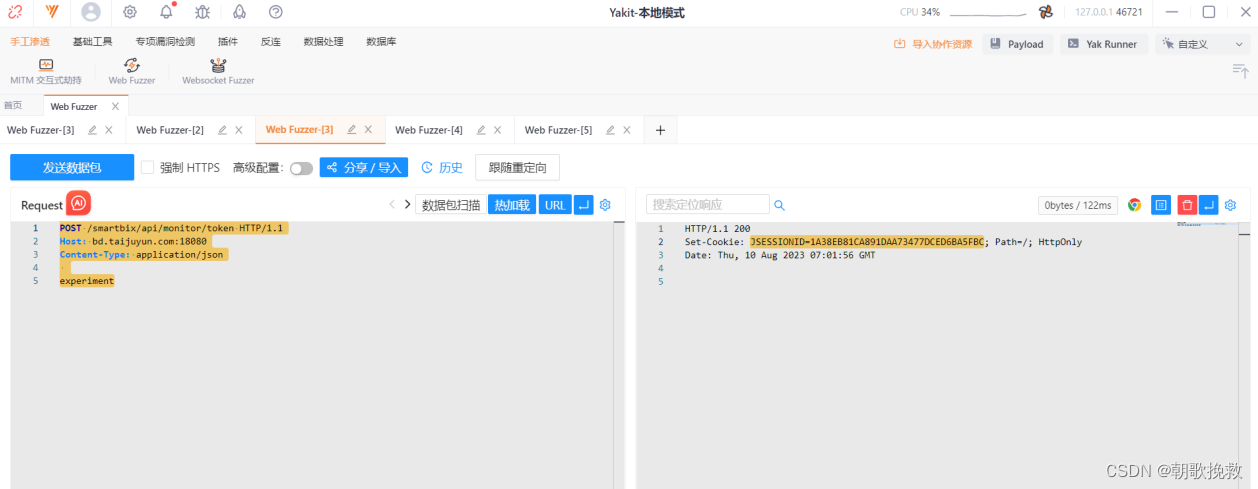The image size is (1258, 489).
Task: Open Yak Runner
Action: (1104, 44)
